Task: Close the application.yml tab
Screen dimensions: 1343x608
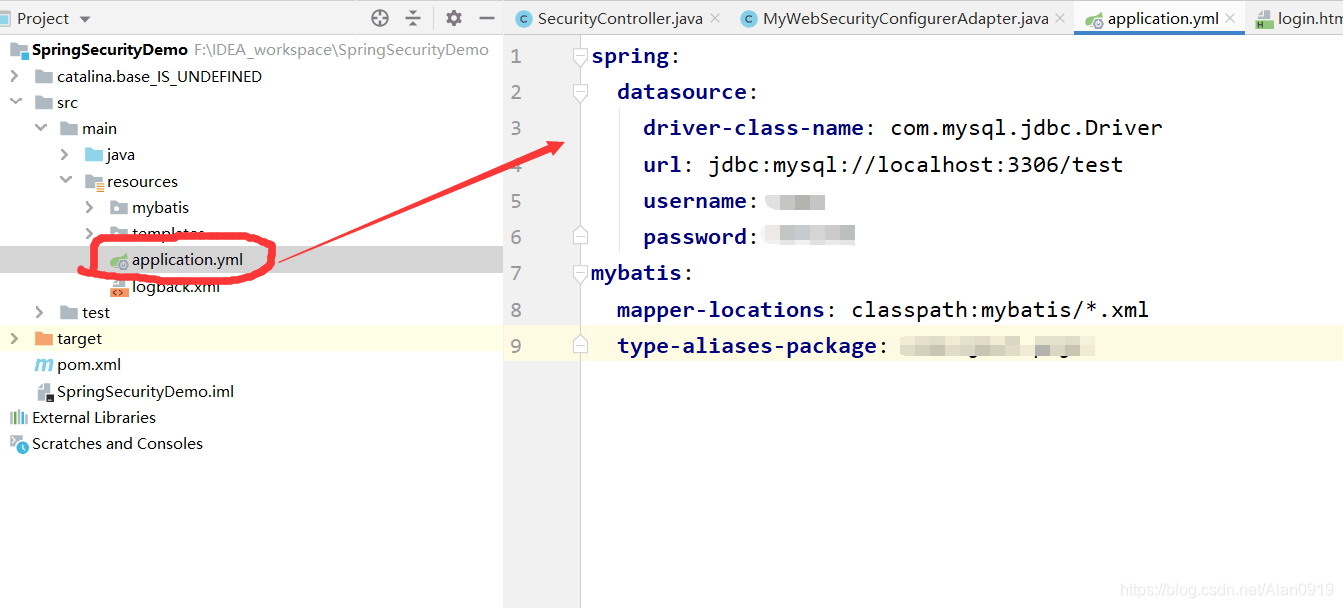Action: (x=1230, y=19)
